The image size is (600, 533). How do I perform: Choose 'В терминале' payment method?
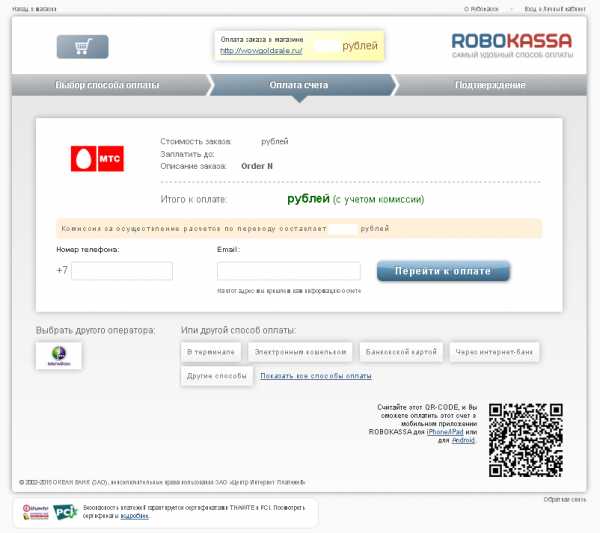pyautogui.click(x=210, y=351)
